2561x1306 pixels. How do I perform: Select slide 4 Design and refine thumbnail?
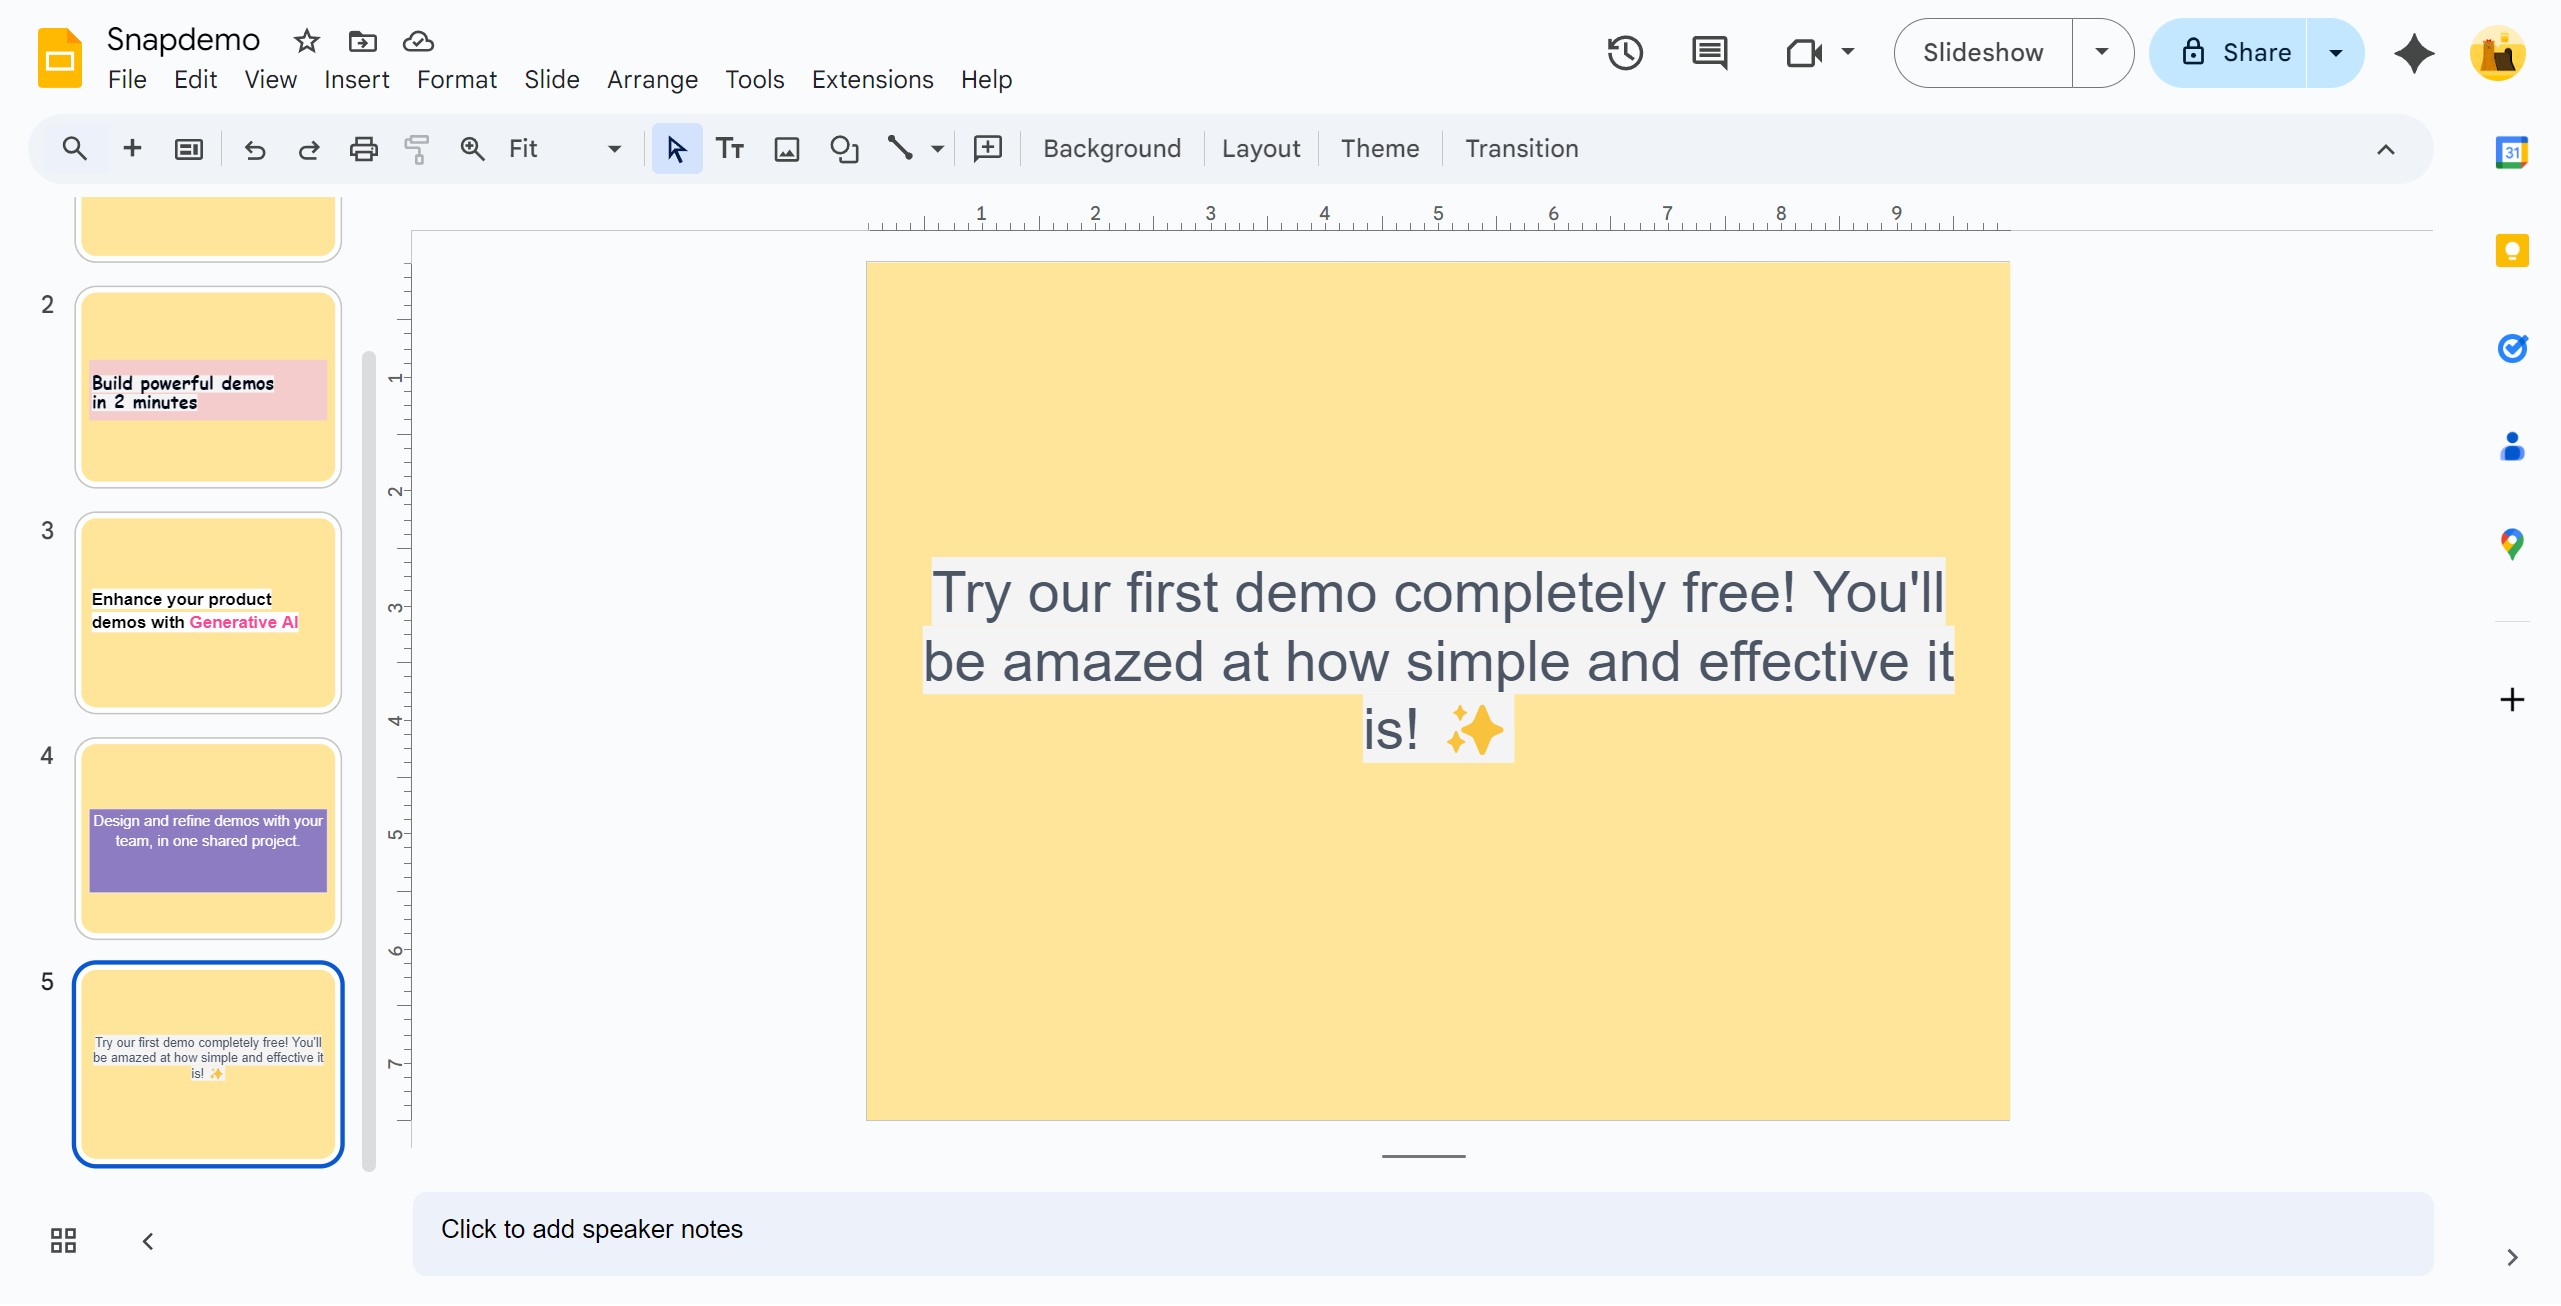(x=208, y=839)
